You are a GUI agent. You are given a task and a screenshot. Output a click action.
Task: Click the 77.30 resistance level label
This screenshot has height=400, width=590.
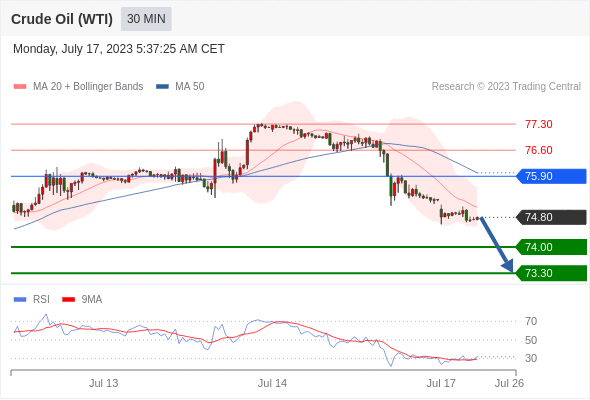pyautogui.click(x=538, y=124)
